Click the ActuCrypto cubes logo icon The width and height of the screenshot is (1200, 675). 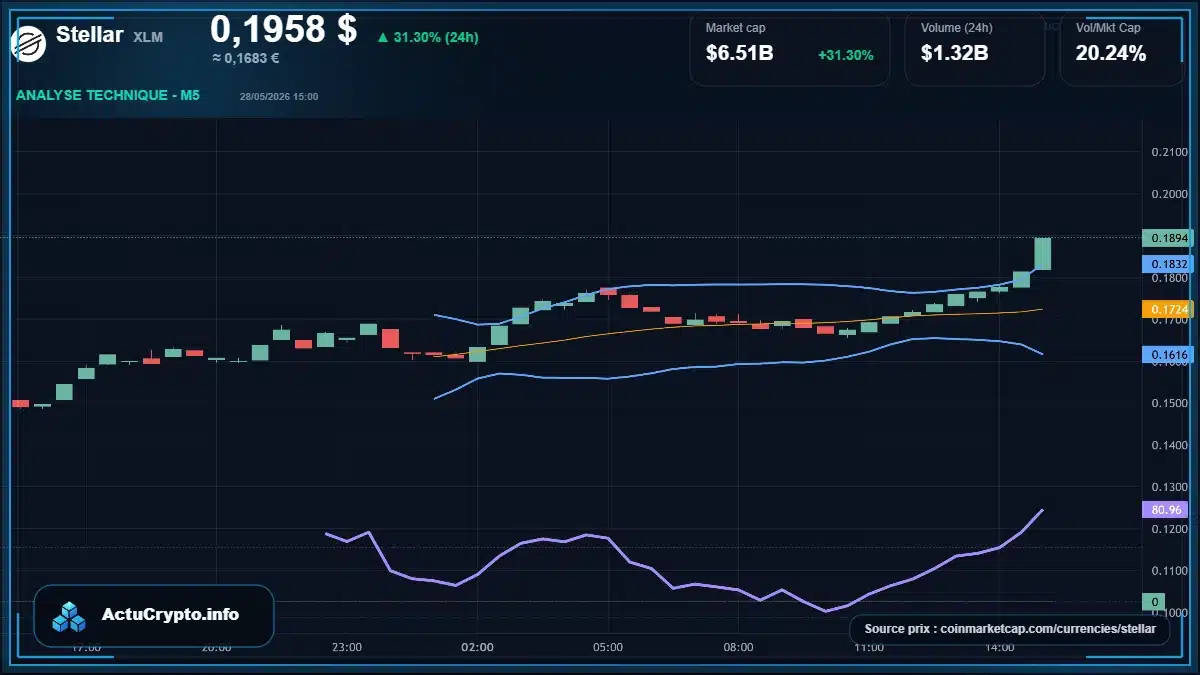(70, 616)
